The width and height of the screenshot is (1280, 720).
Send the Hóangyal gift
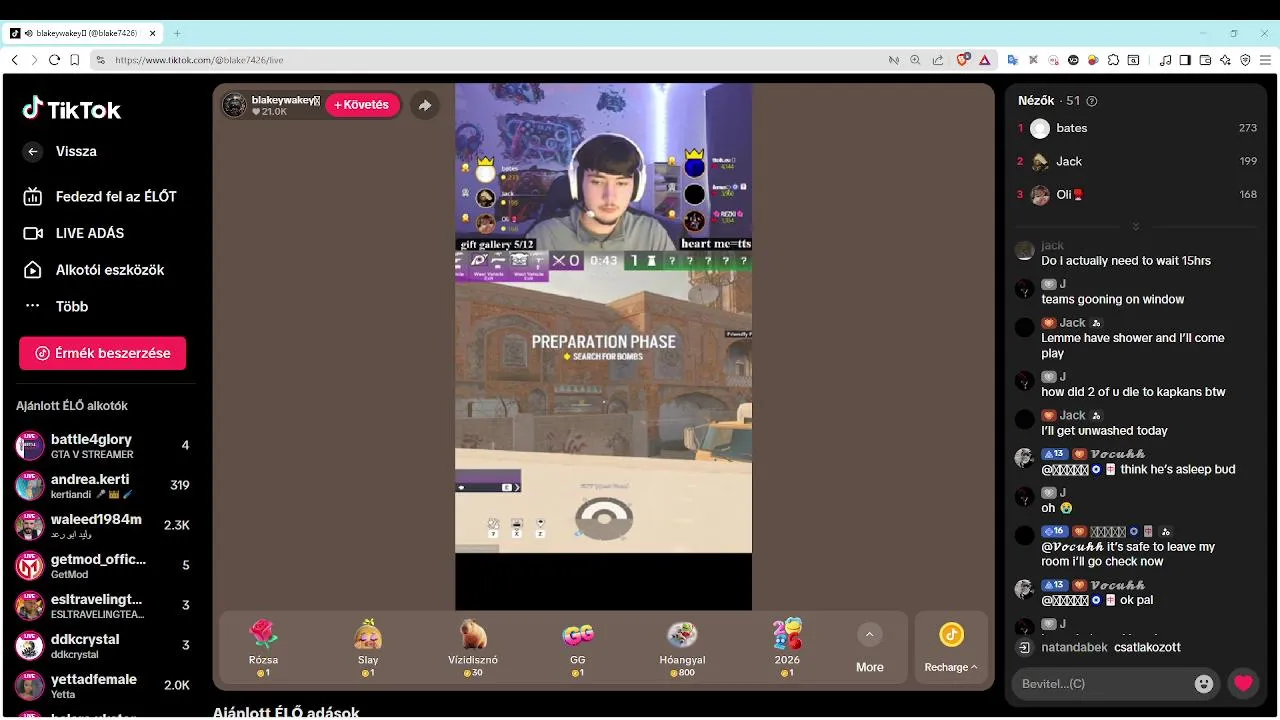click(x=682, y=648)
